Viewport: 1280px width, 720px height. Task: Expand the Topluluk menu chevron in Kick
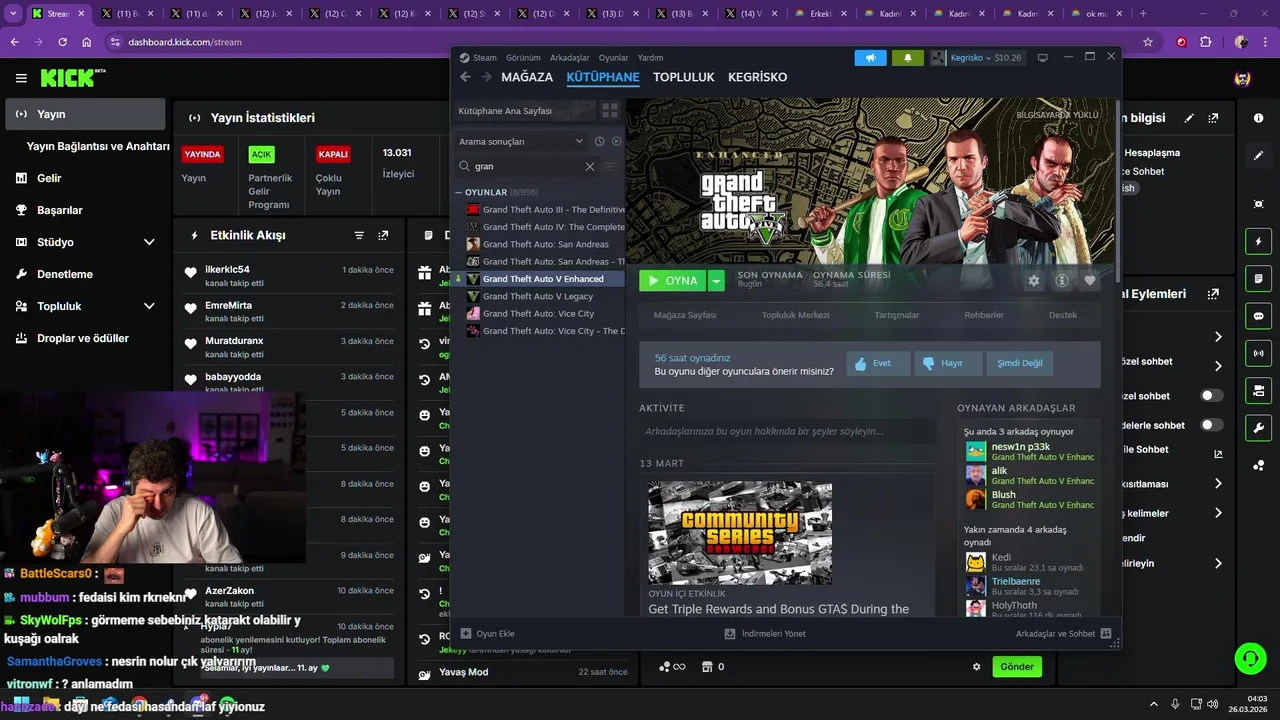149,306
